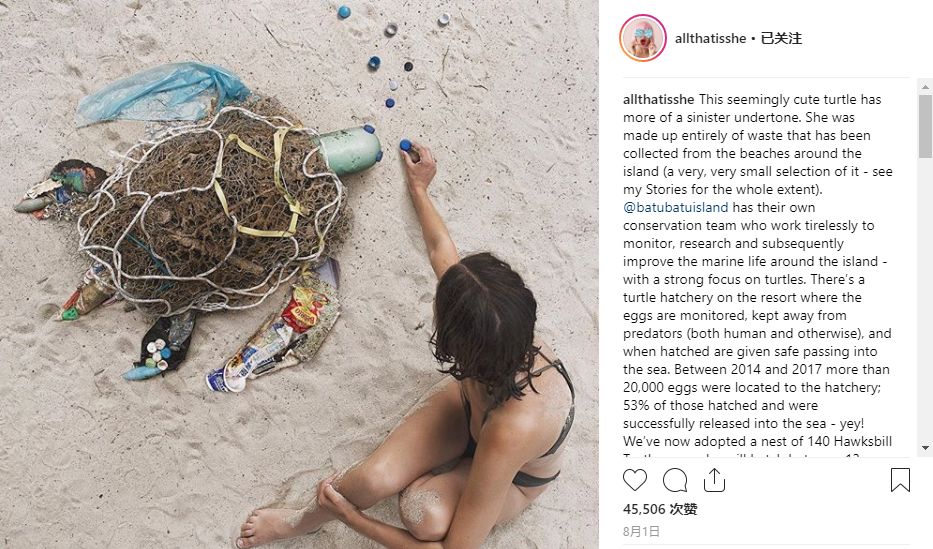The width and height of the screenshot is (933, 549).
Task: Like the post with the heart icon
Action: tap(635, 480)
